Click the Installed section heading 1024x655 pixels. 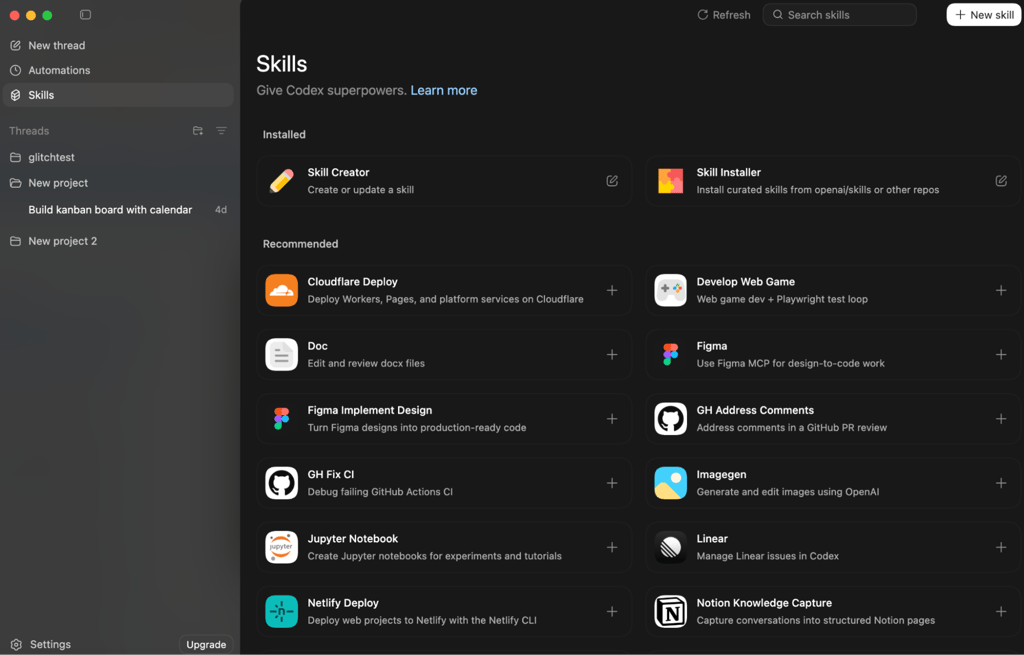pyautogui.click(x=284, y=135)
